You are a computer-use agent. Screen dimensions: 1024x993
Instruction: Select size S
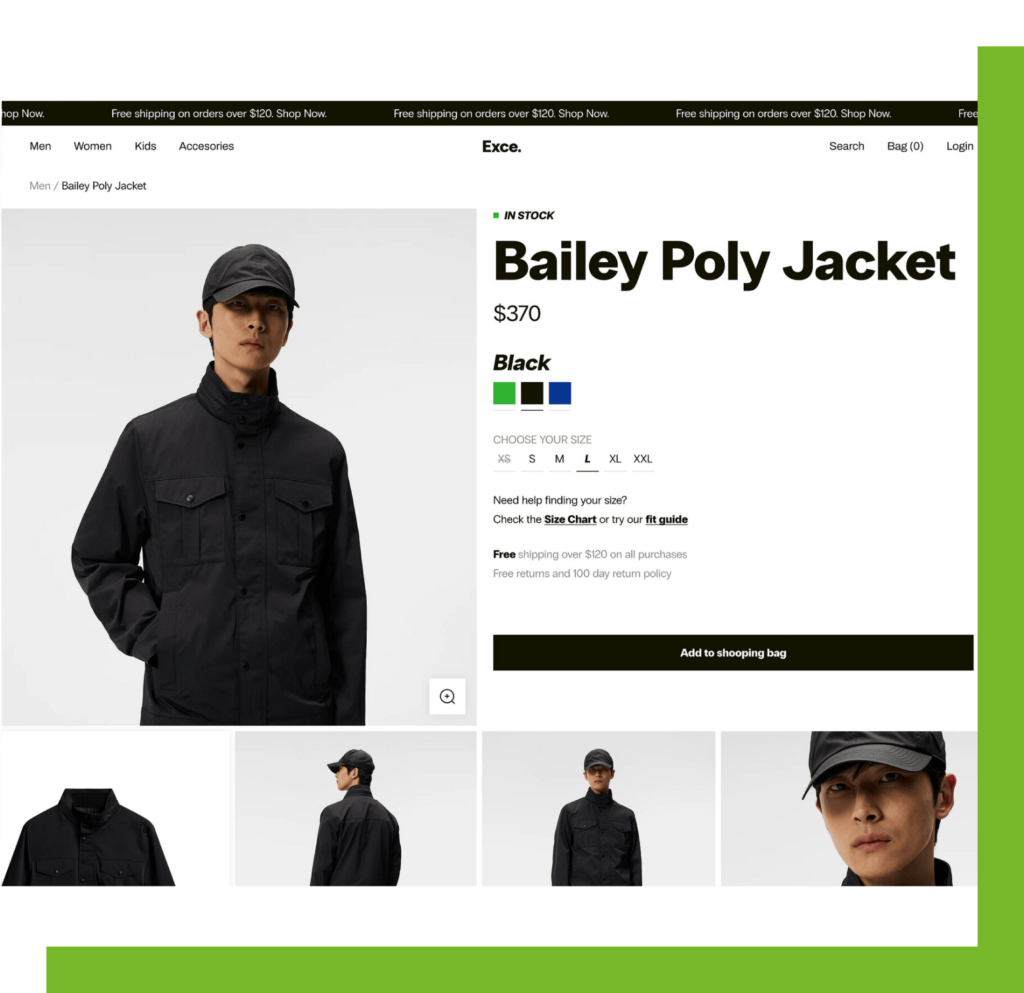tap(532, 459)
